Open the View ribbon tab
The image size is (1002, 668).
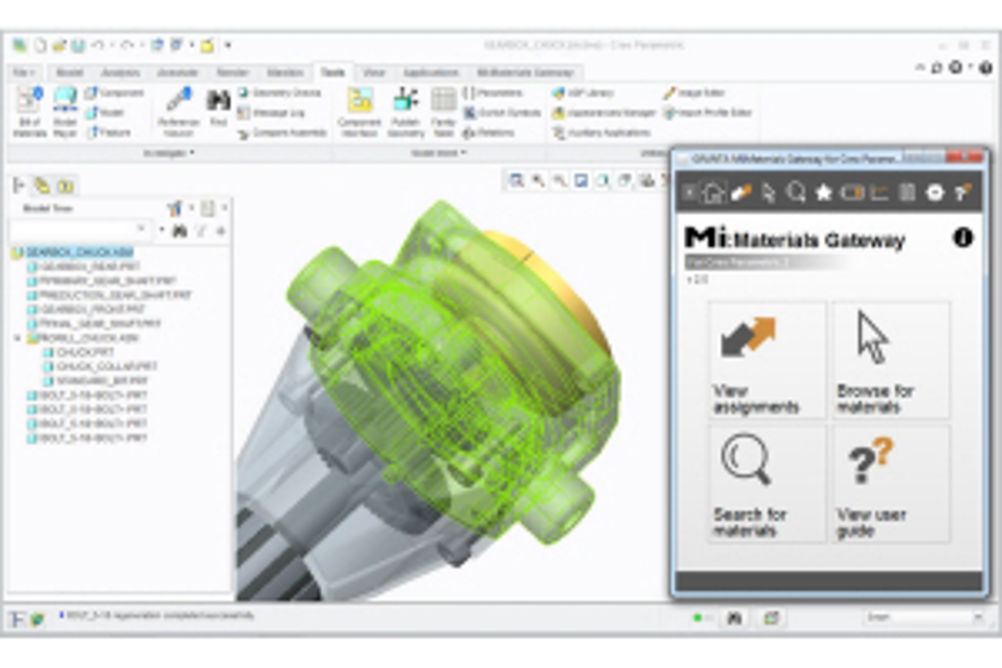(374, 72)
